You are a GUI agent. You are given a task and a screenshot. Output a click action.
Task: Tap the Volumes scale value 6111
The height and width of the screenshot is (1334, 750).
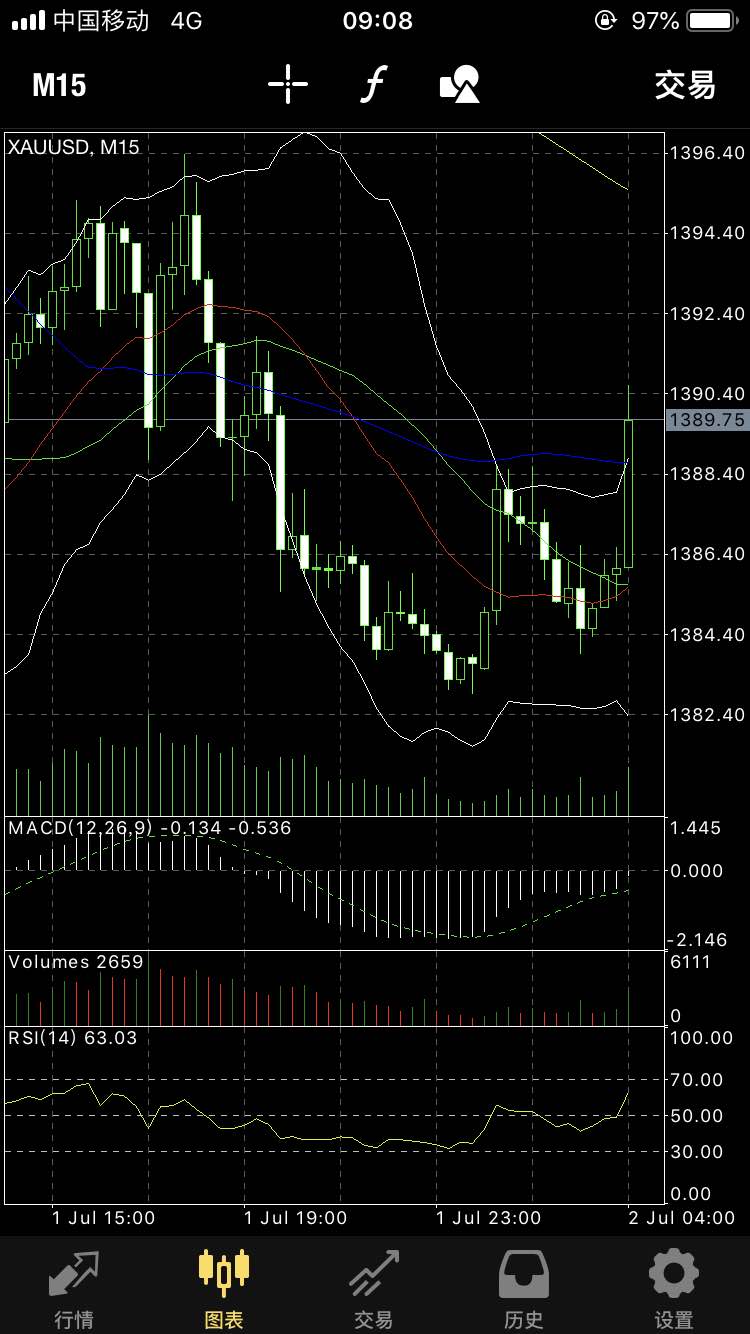[690, 961]
